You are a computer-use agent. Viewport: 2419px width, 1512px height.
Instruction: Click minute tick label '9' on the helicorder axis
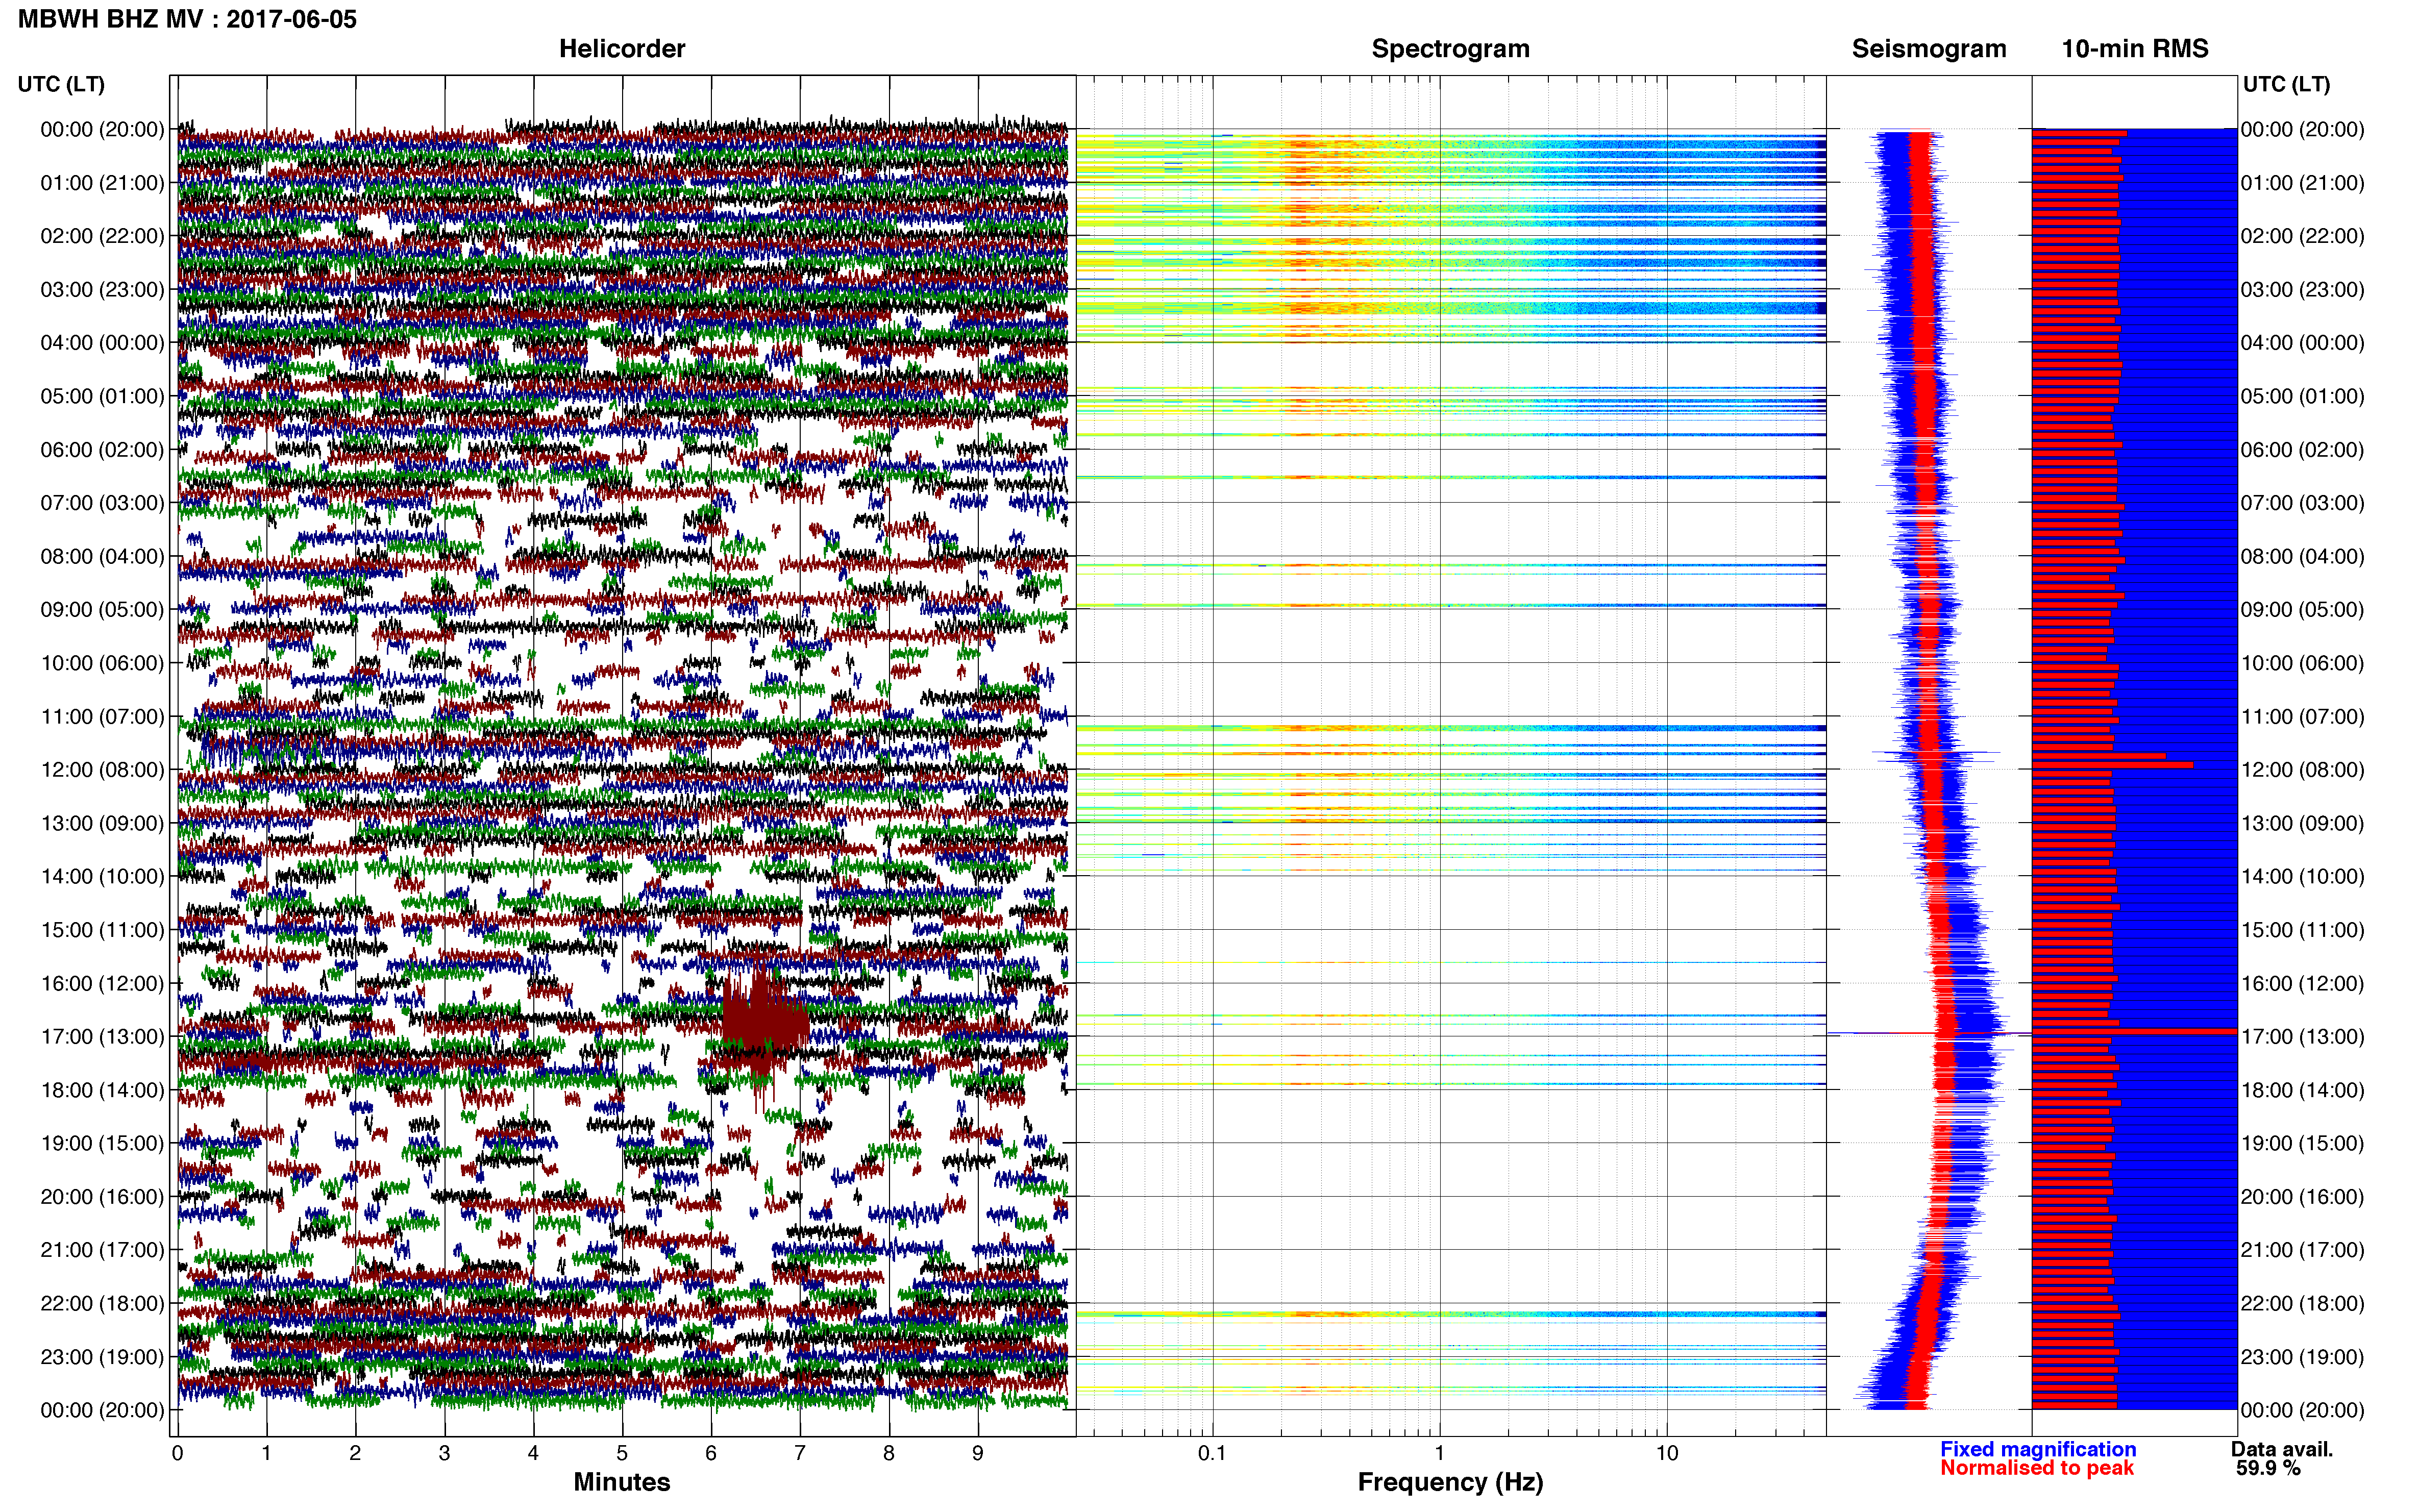tap(978, 1453)
